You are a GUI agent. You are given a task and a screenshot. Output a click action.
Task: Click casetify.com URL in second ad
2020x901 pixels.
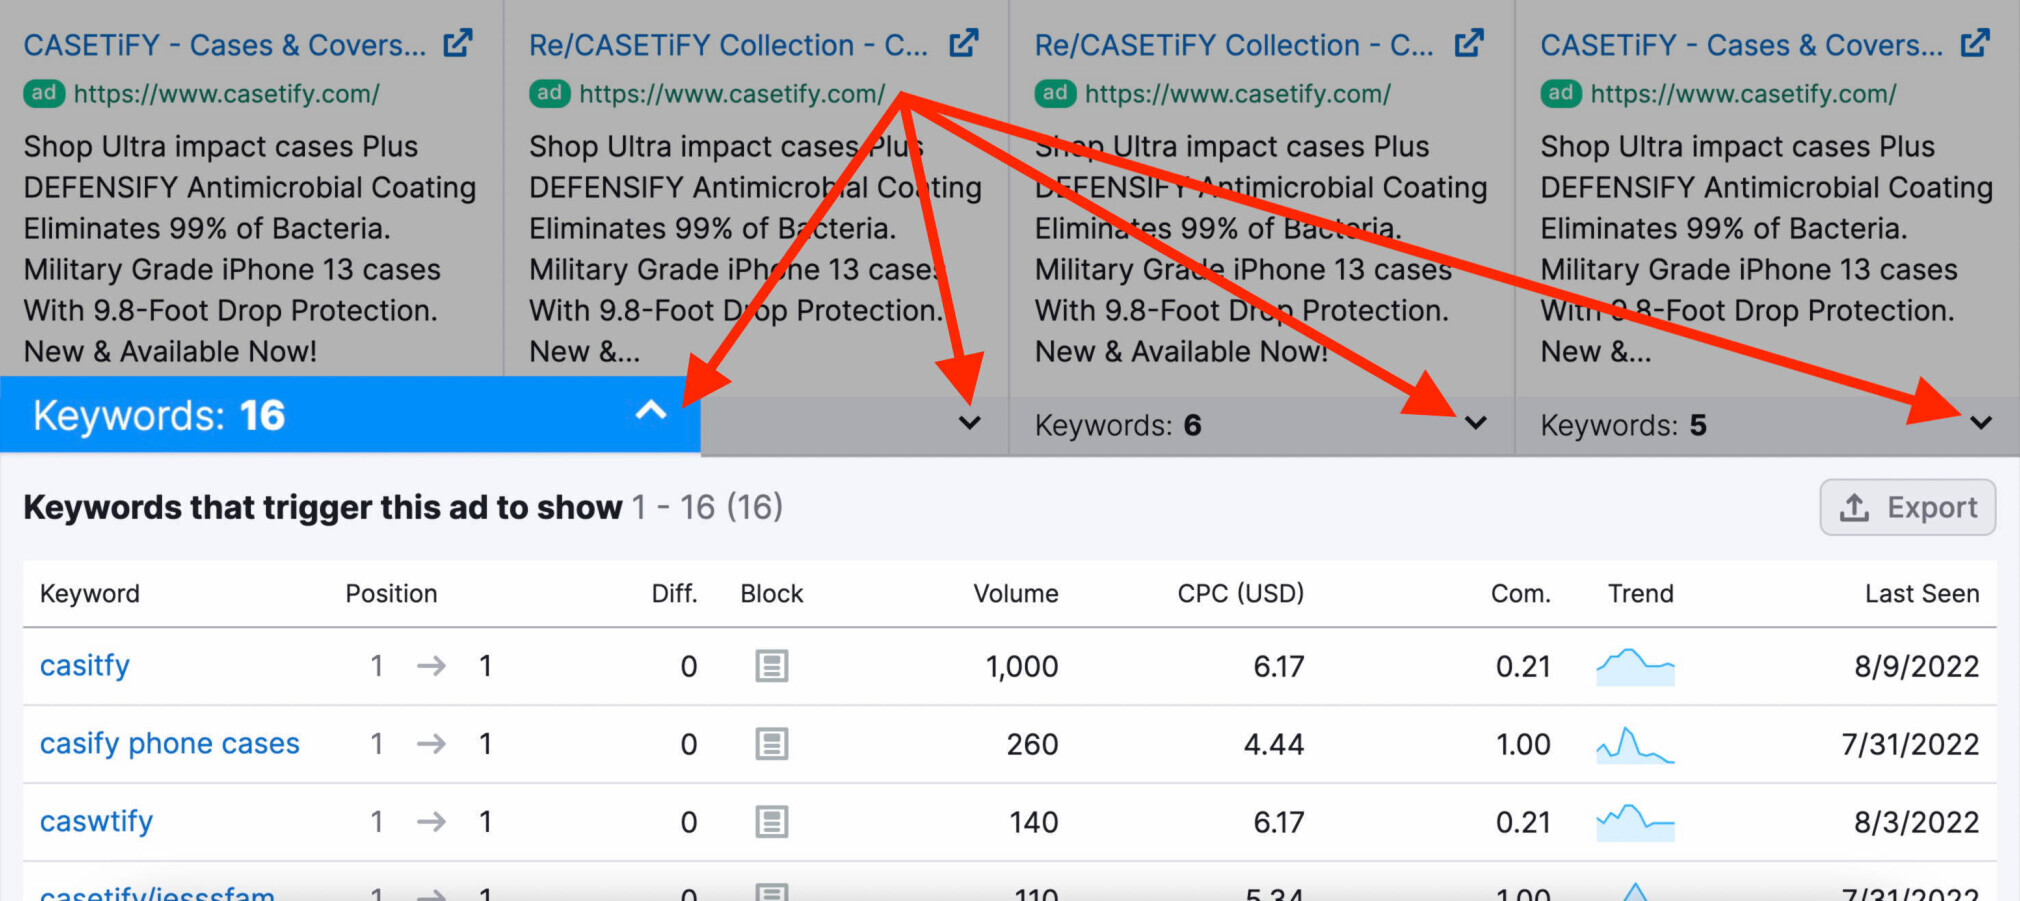(x=732, y=94)
